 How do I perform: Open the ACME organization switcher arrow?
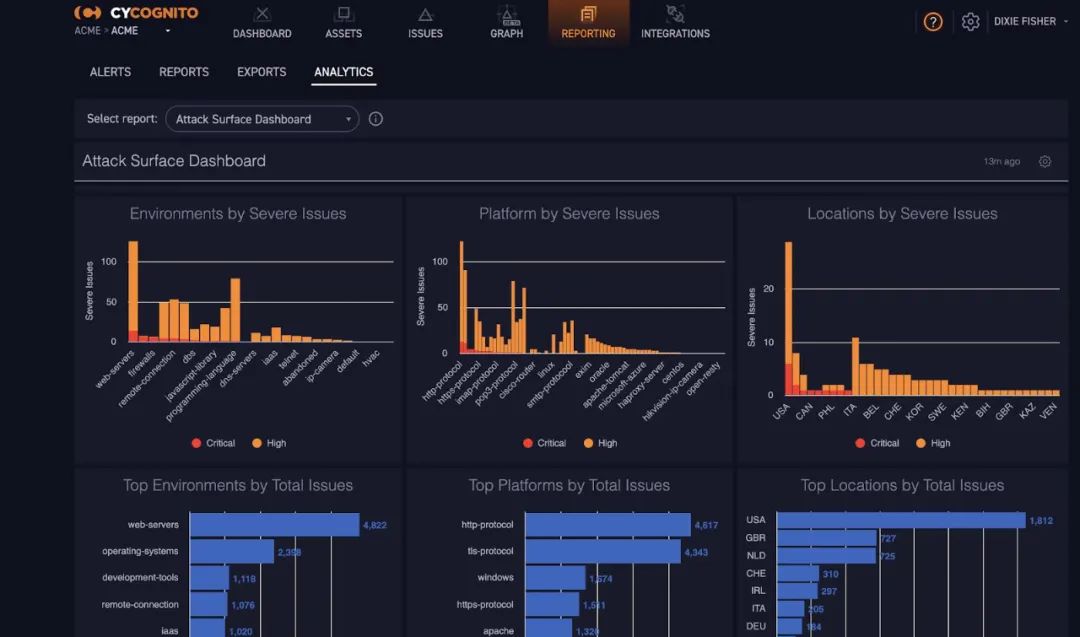(167, 31)
